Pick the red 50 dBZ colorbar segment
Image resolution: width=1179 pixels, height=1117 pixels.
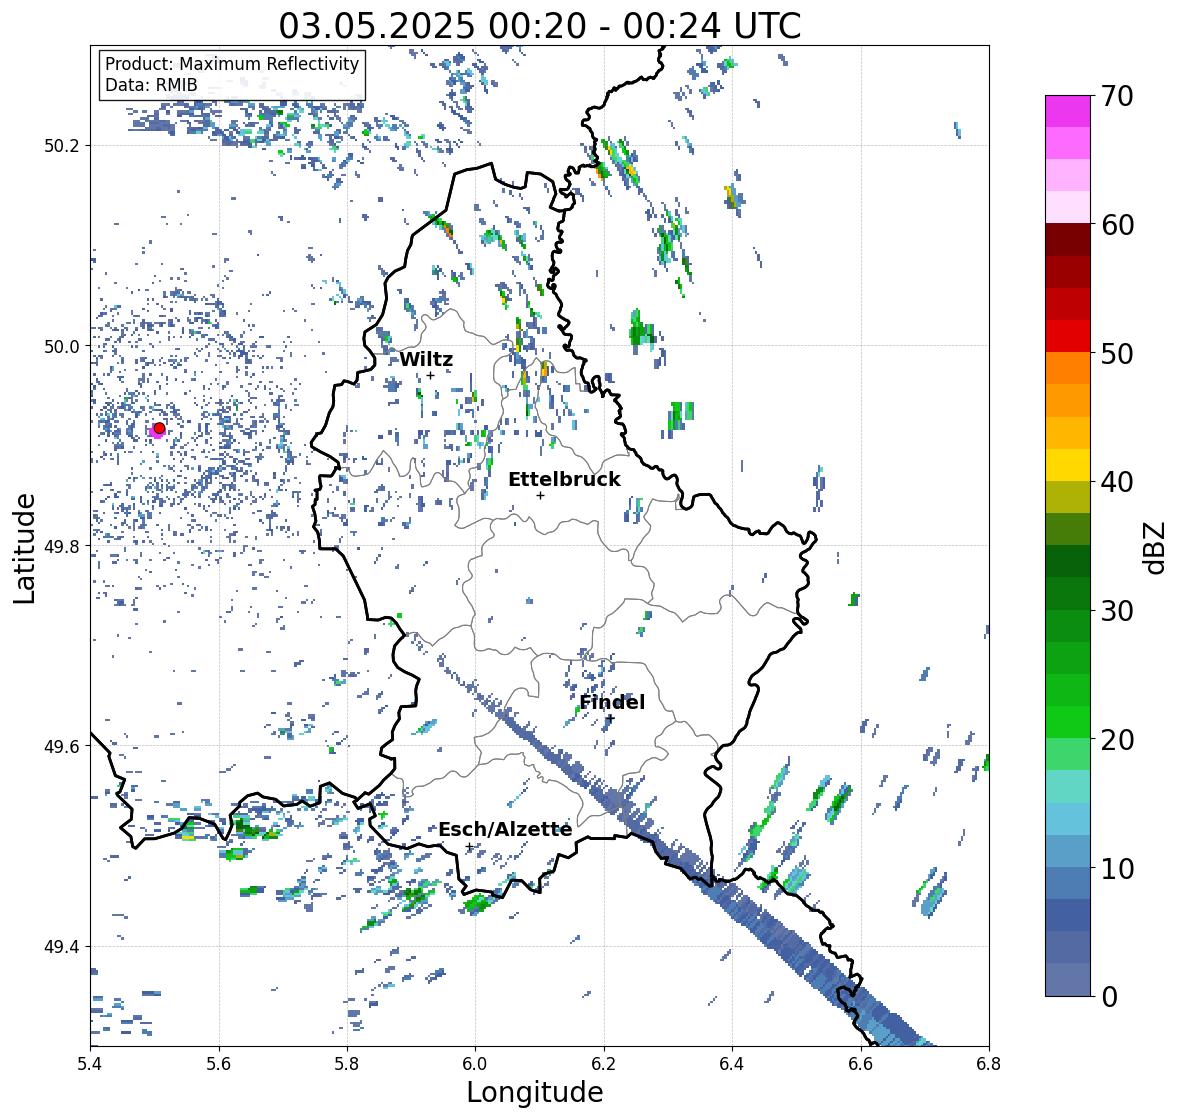click(1068, 336)
